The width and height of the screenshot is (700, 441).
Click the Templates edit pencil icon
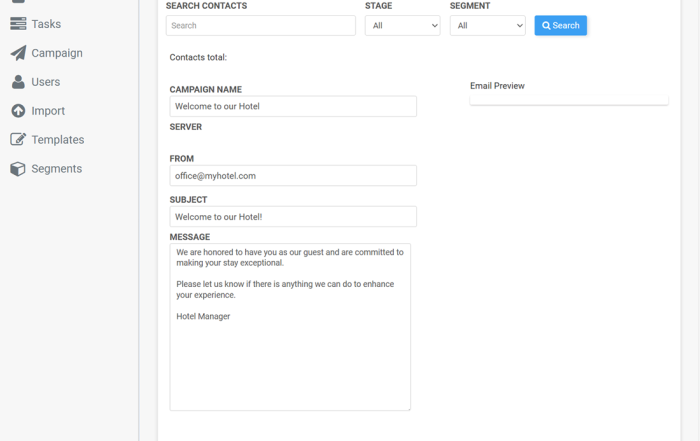[18, 139]
